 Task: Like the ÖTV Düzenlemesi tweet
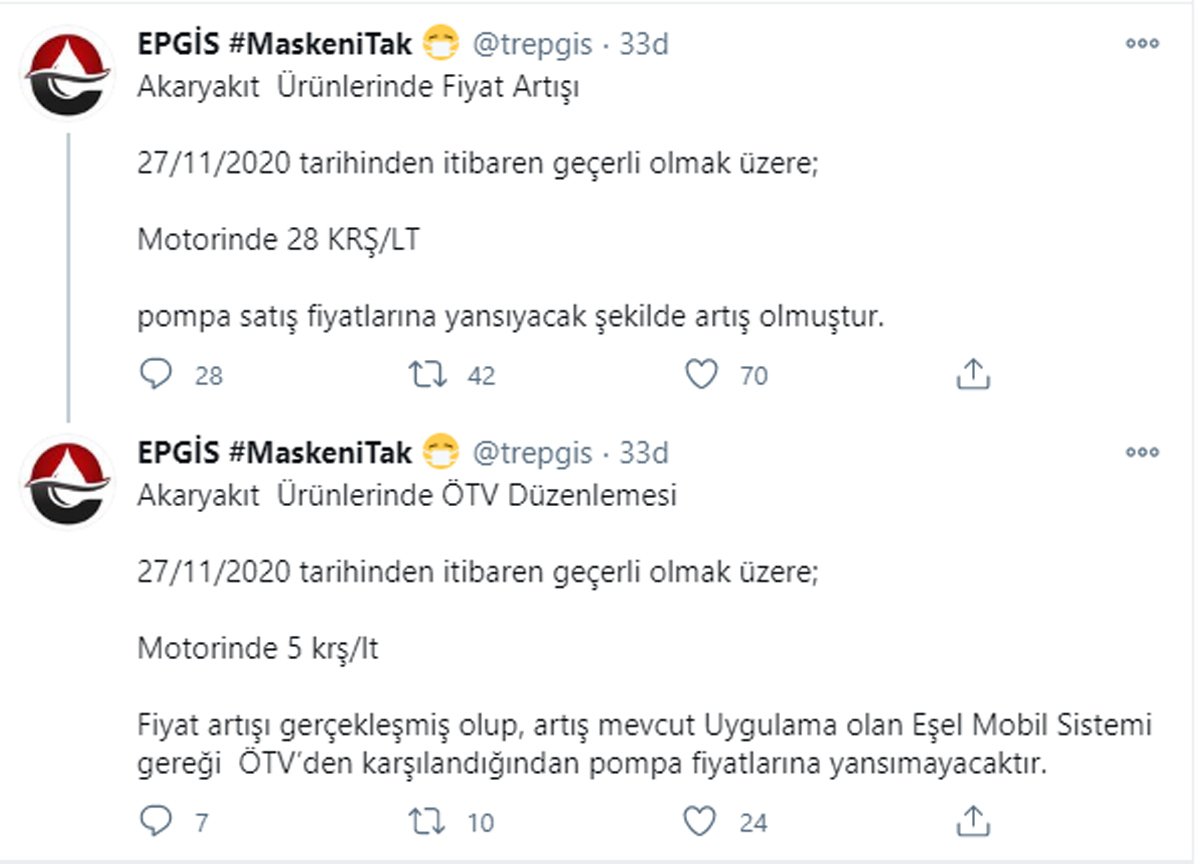(x=702, y=821)
